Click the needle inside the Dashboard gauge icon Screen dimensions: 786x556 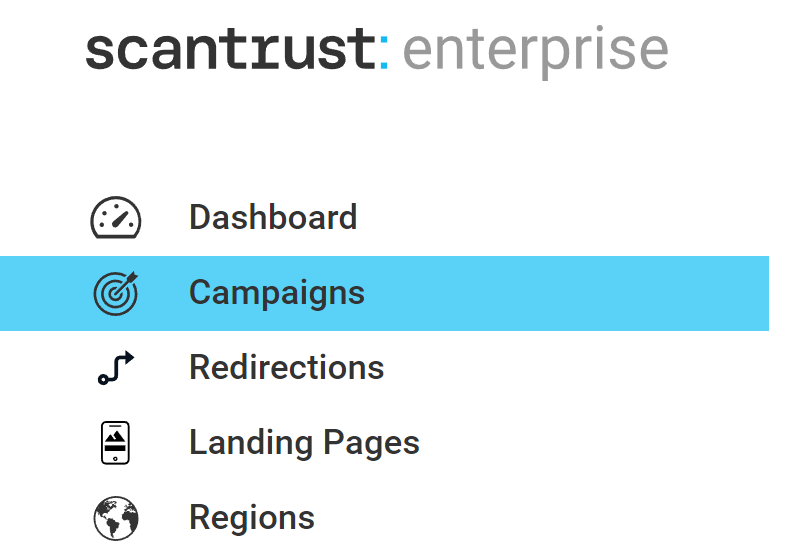coord(120,215)
